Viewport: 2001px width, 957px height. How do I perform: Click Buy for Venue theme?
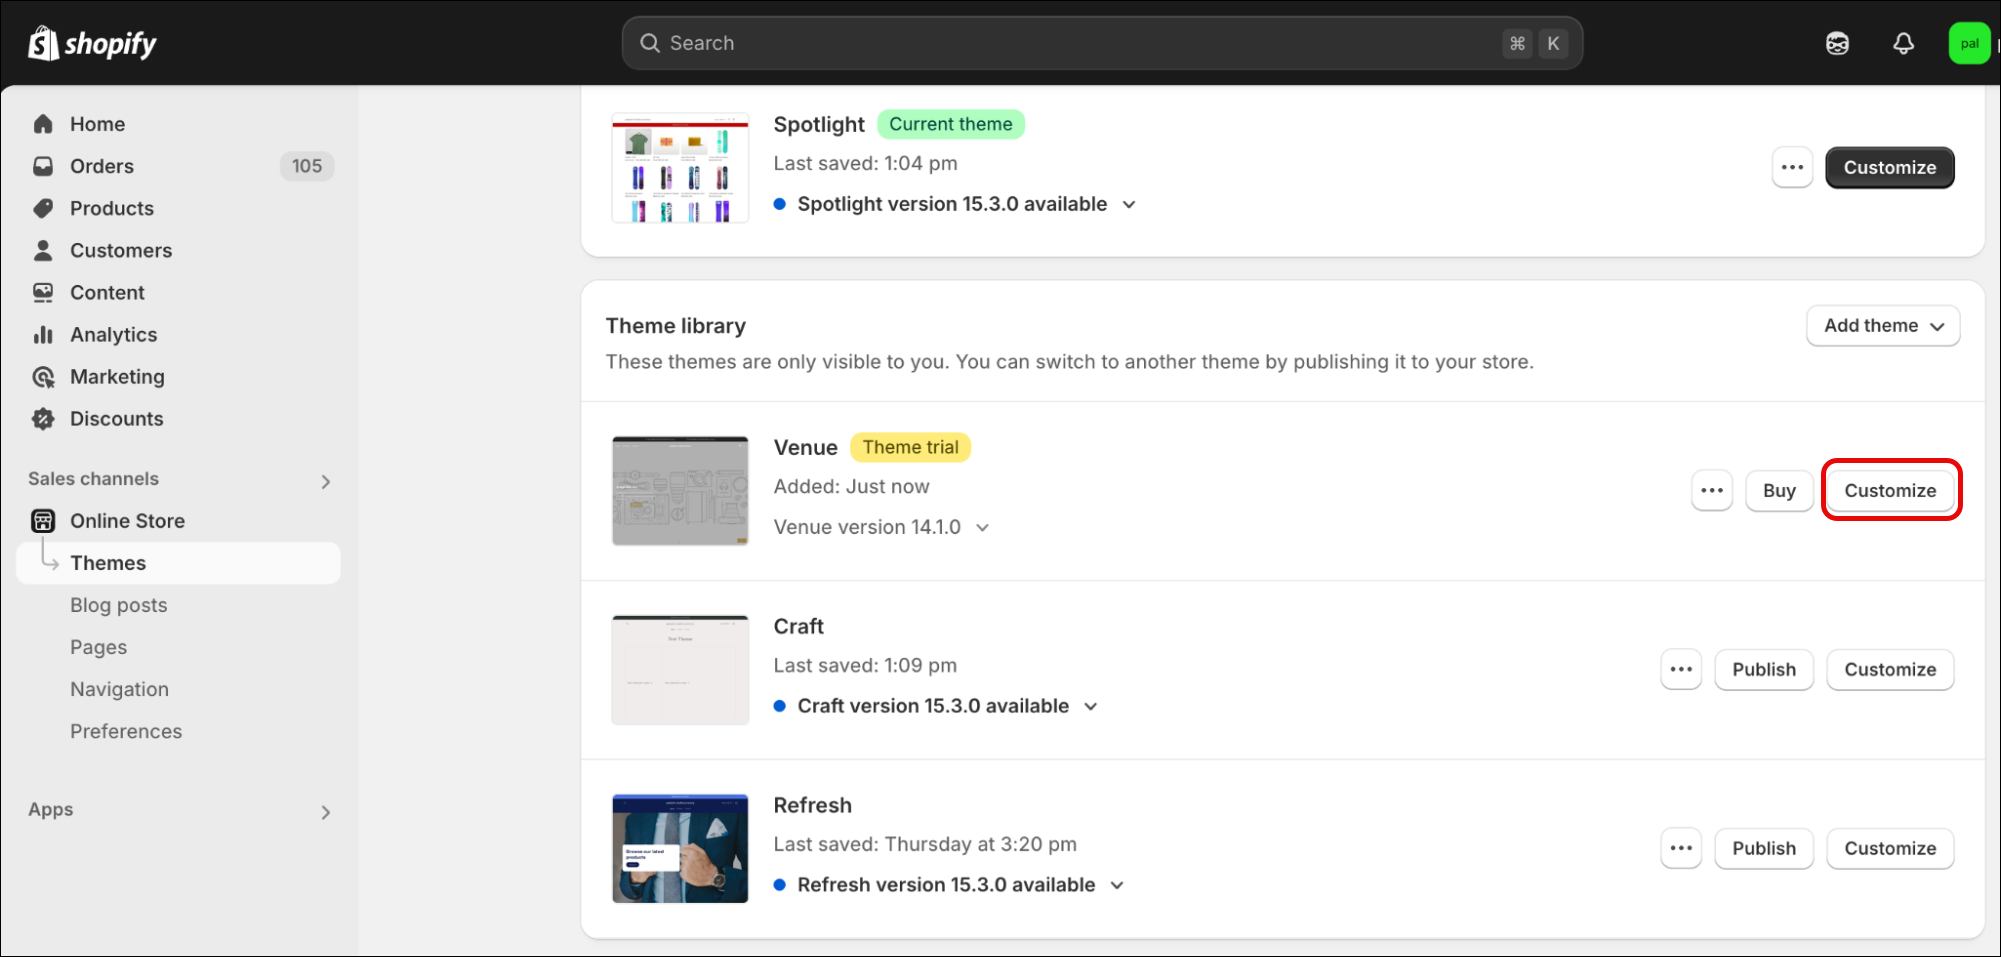click(1779, 490)
